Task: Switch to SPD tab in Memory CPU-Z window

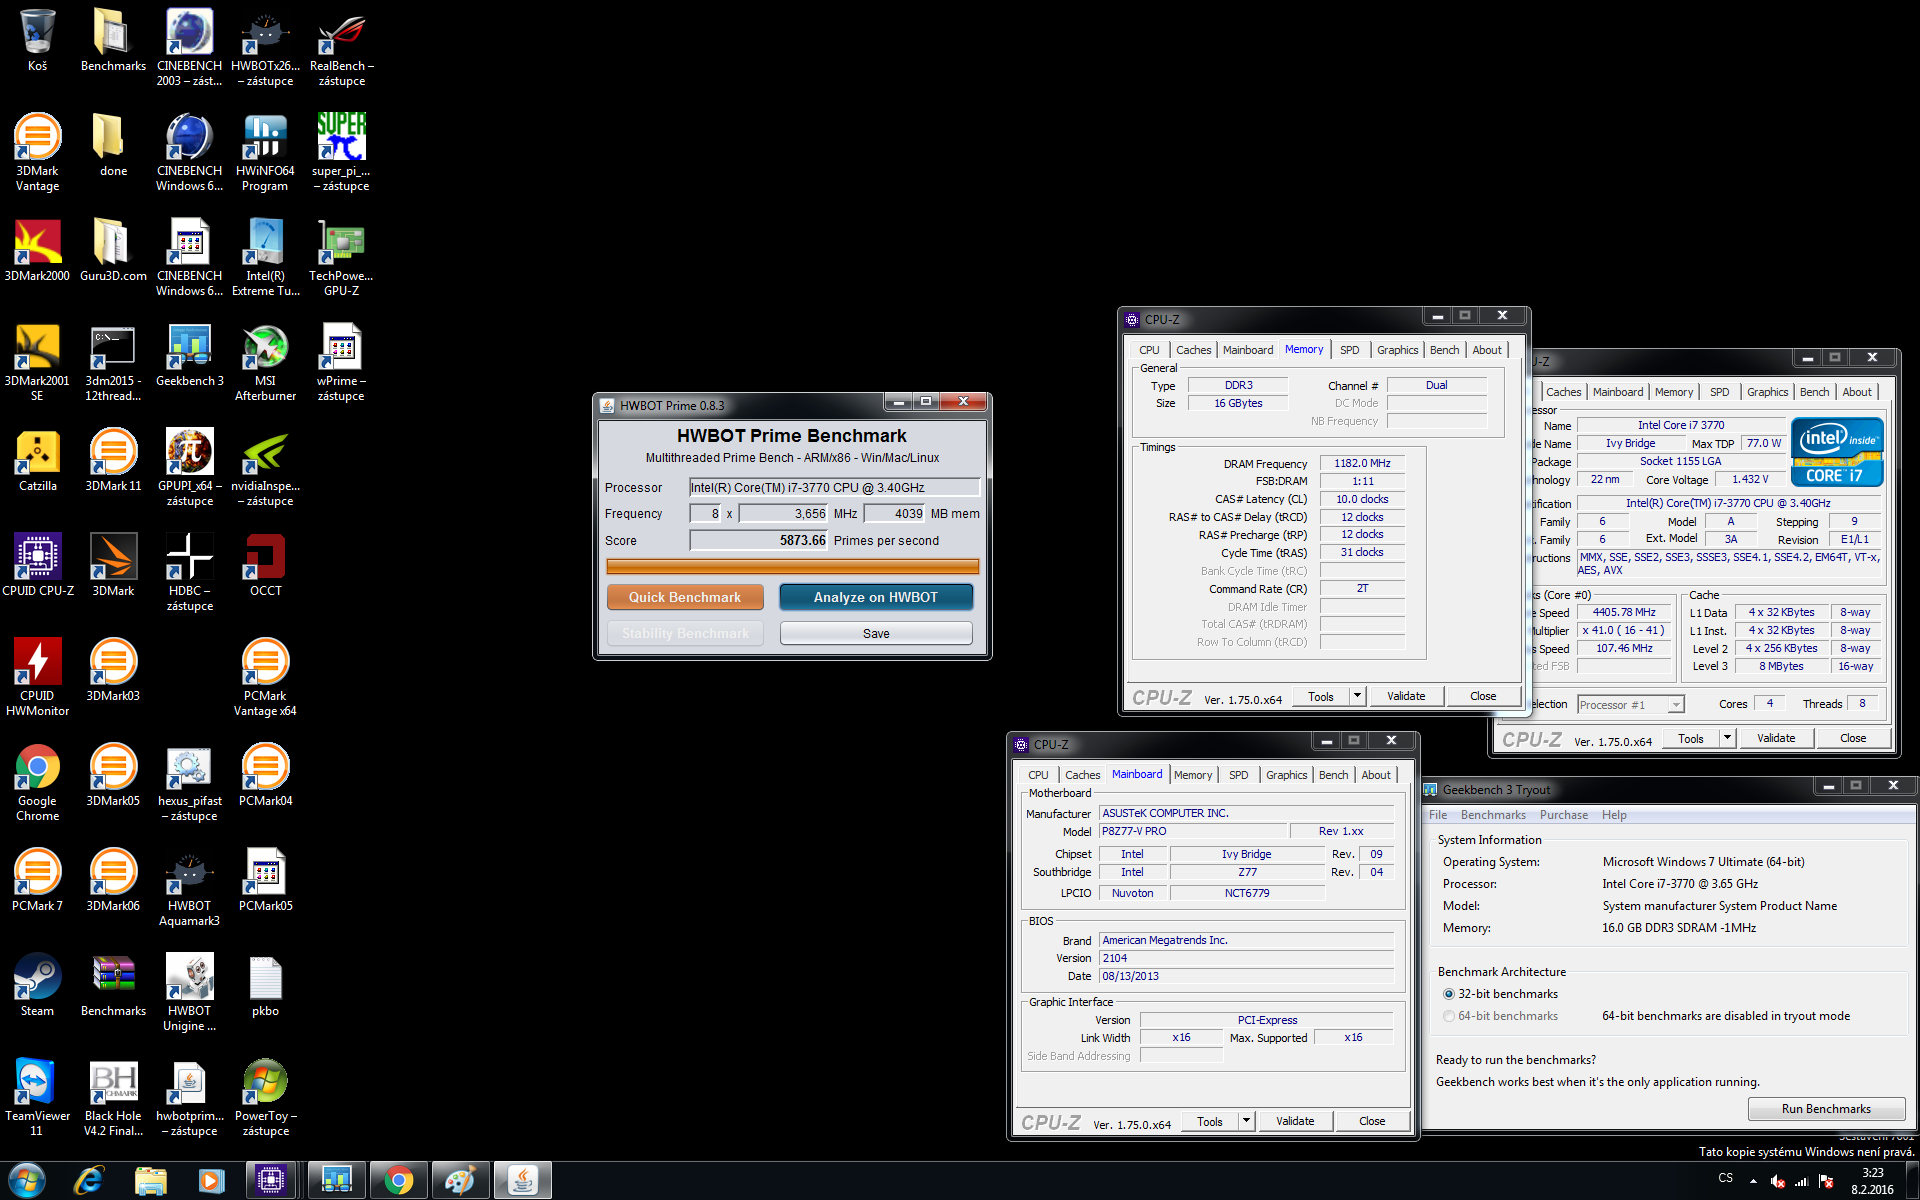Action: pos(1349,350)
